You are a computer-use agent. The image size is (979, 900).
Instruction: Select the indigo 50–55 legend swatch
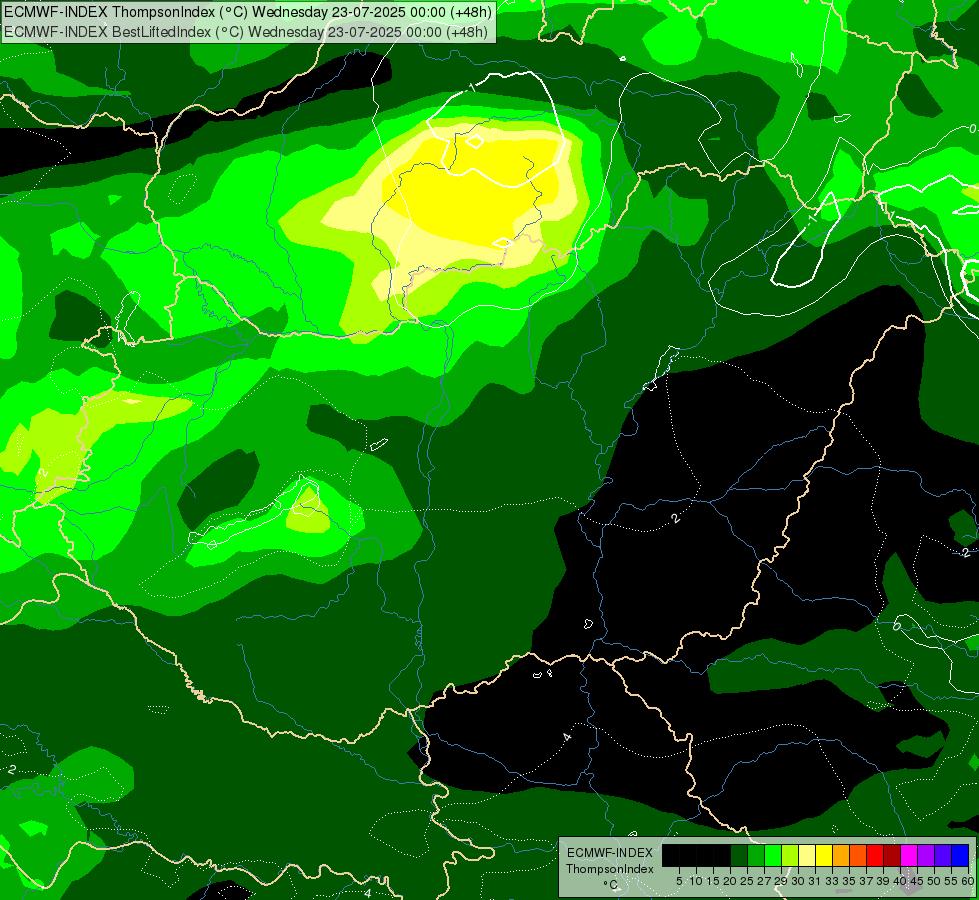point(943,855)
